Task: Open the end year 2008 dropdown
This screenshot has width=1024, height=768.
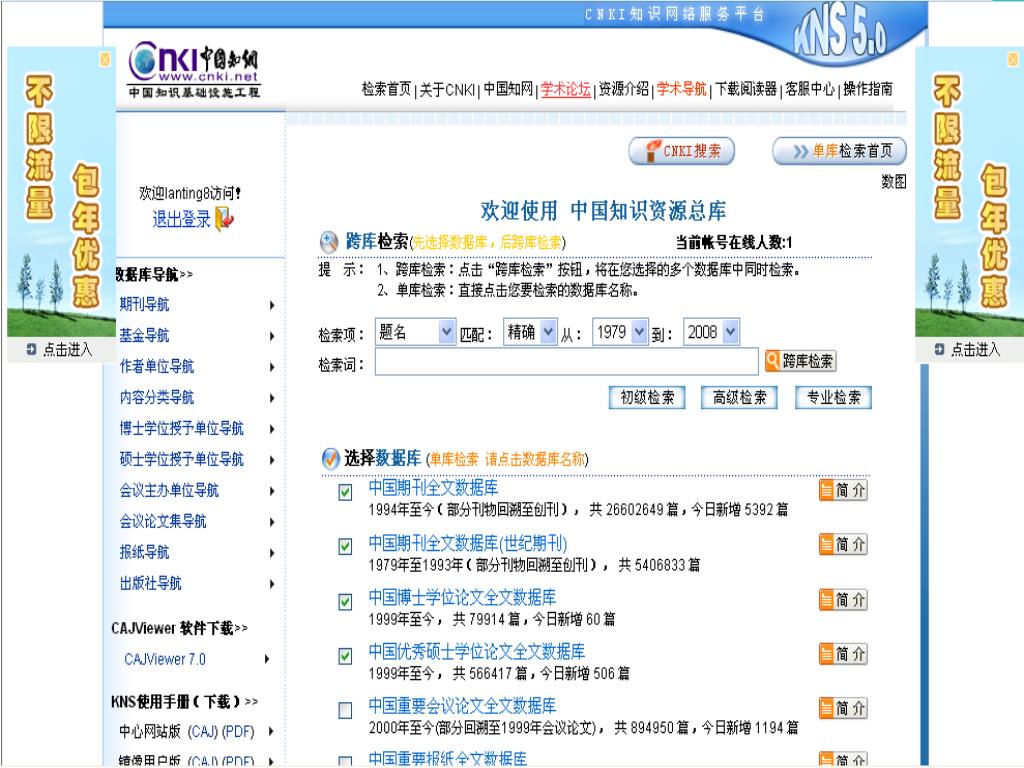Action: coord(711,332)
